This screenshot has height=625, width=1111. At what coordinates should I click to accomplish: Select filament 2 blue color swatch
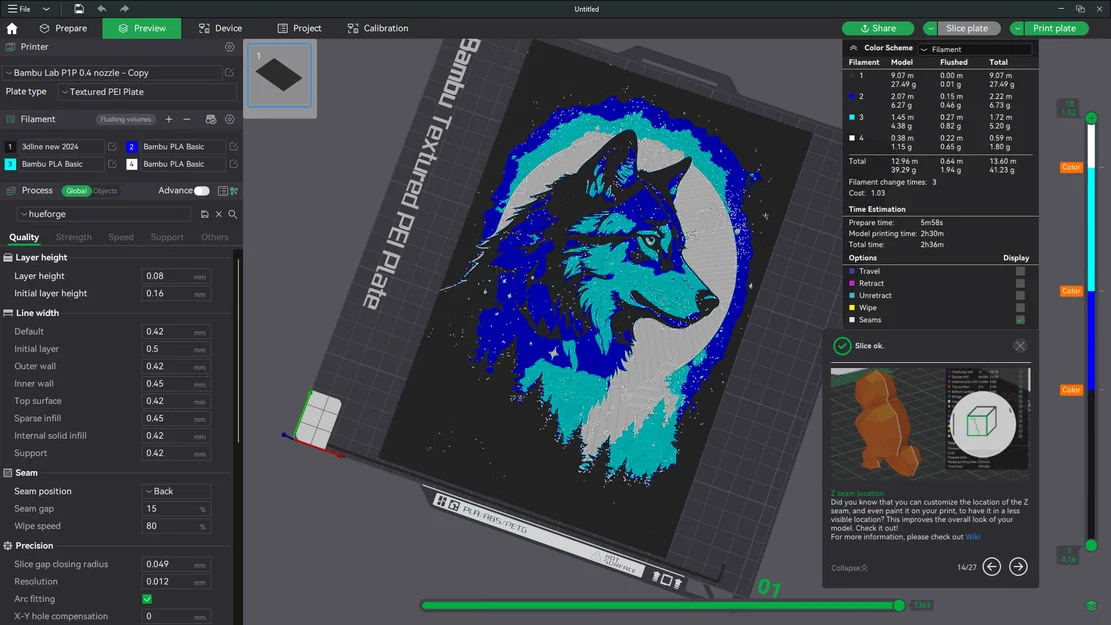click(131, 147)
